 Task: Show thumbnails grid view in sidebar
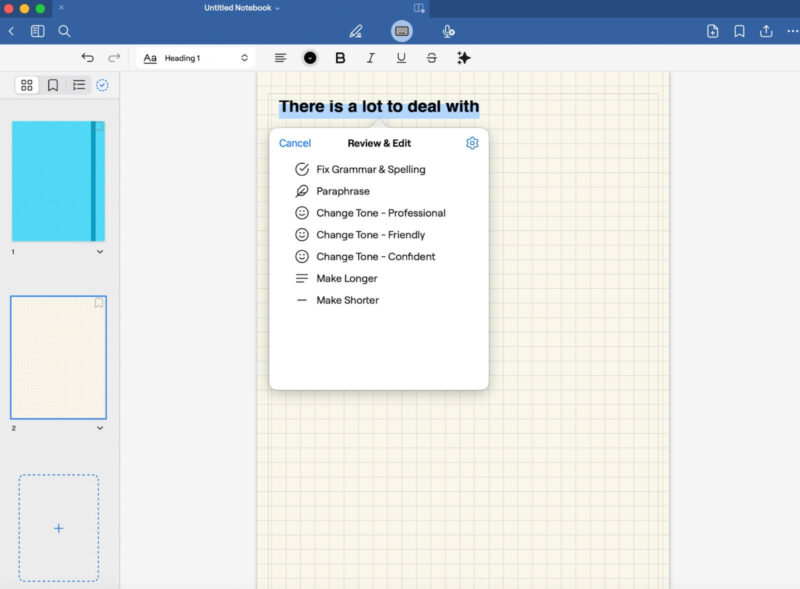(27, 85)
